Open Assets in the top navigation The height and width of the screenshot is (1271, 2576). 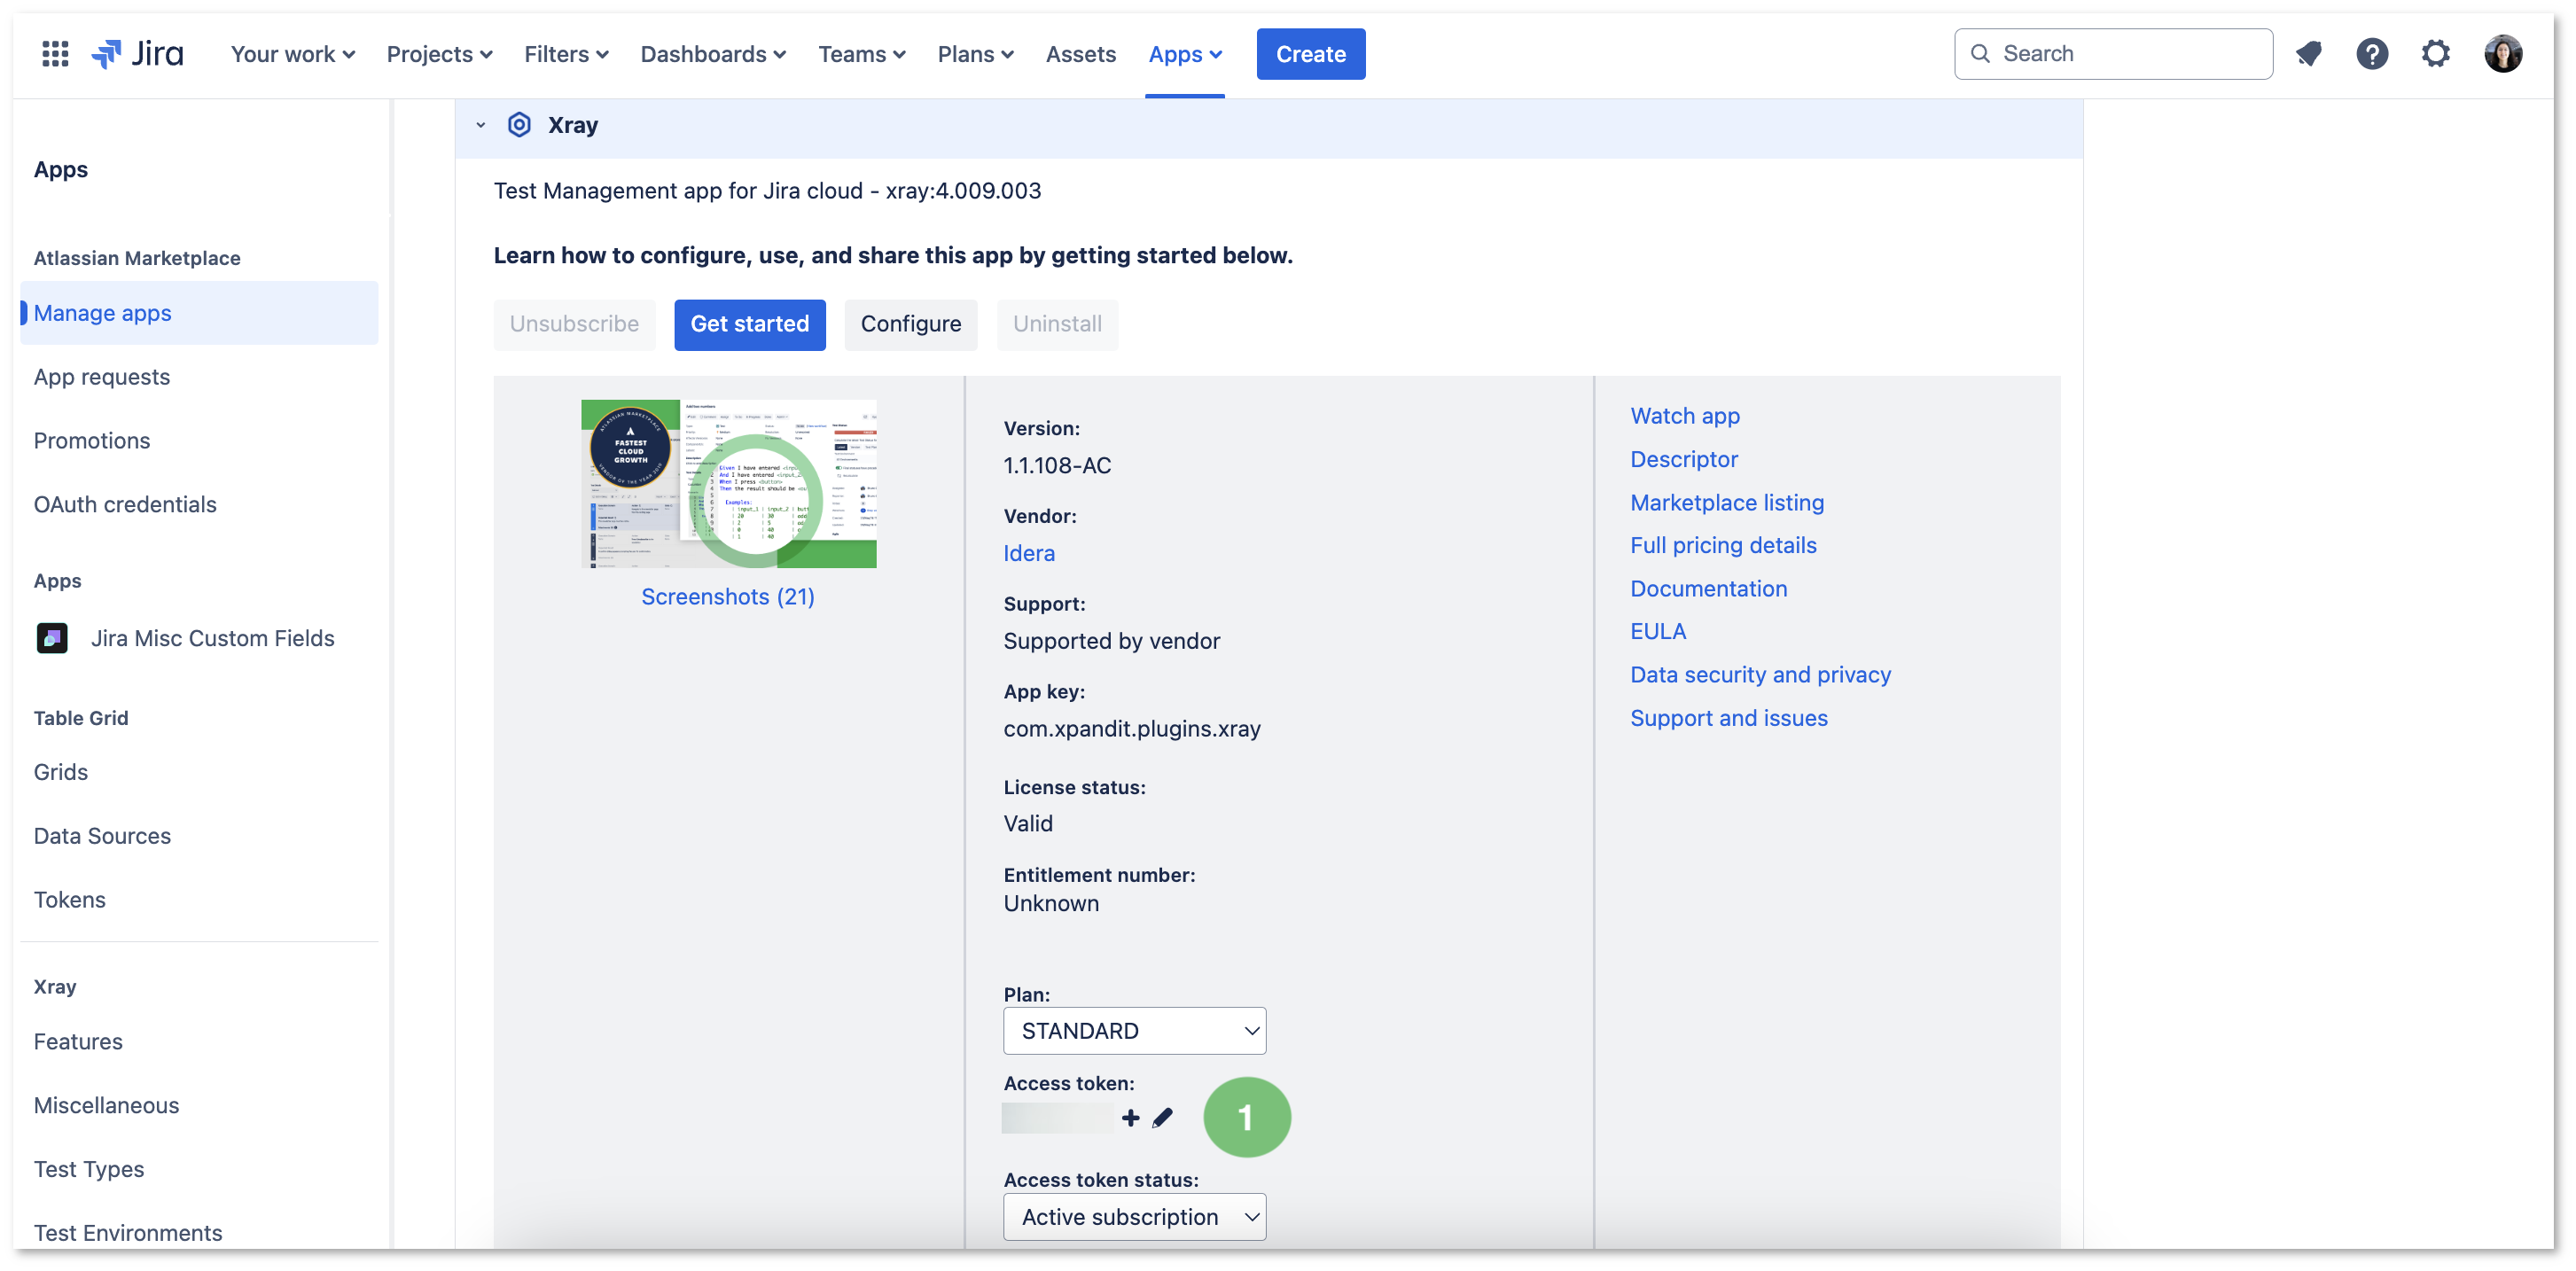coord(1081,54)
